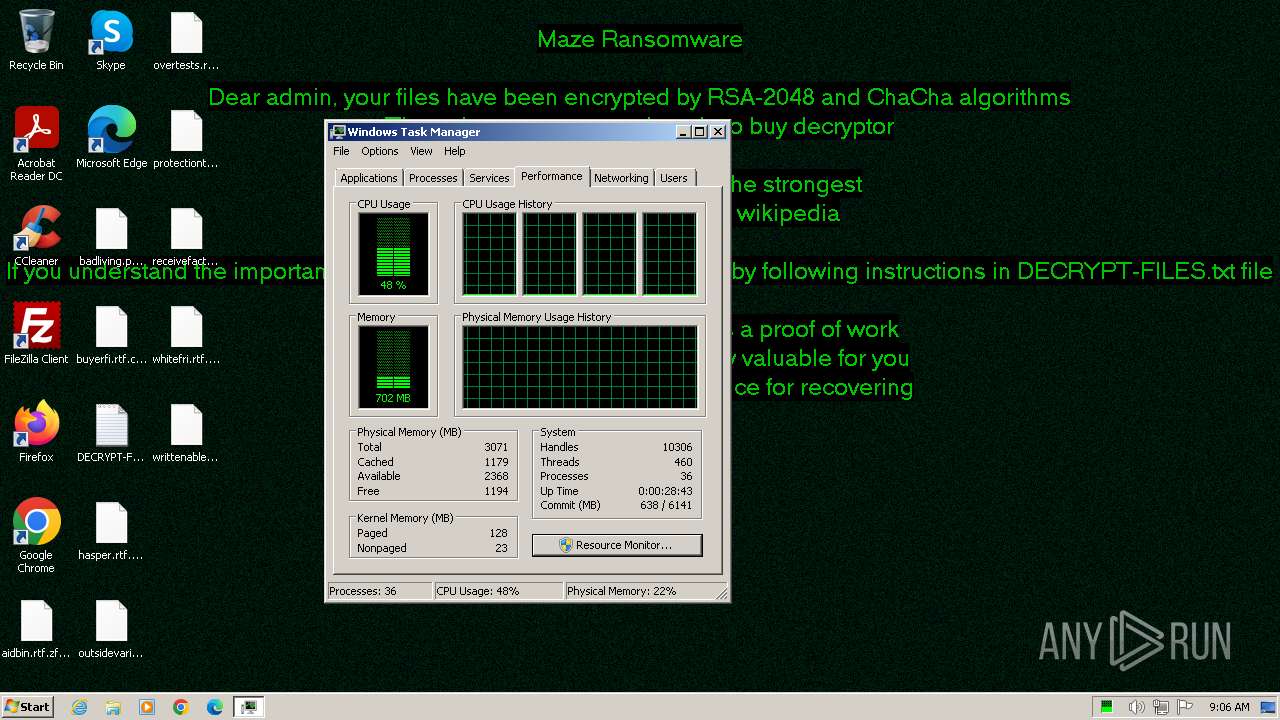Open FileZilla Client shortcut
1280x720 pixels.
[36, 334]
